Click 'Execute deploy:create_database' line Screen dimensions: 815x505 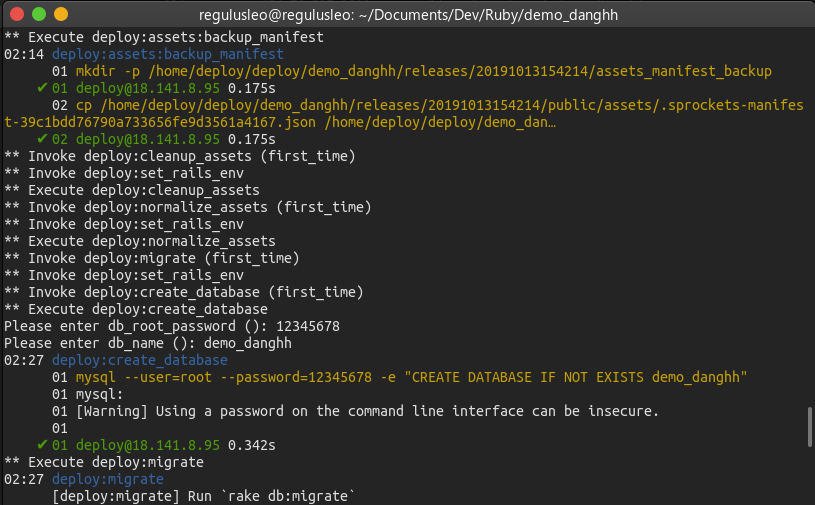click(136, 309)
